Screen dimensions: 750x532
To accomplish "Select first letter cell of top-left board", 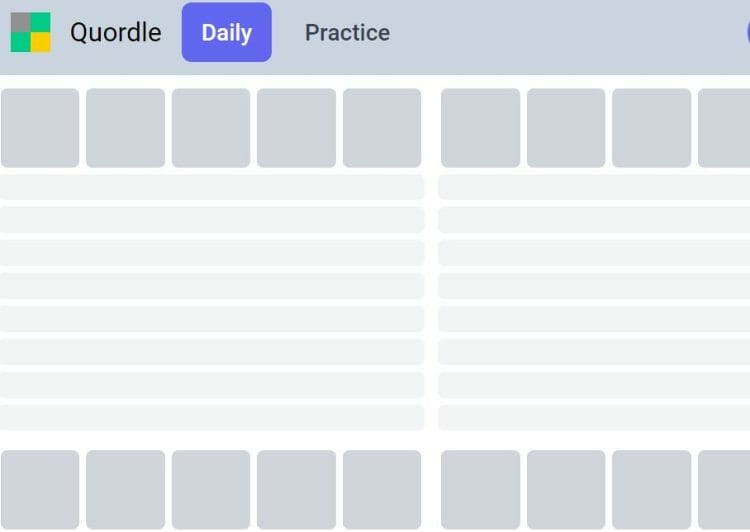I will tap(40, 128).
